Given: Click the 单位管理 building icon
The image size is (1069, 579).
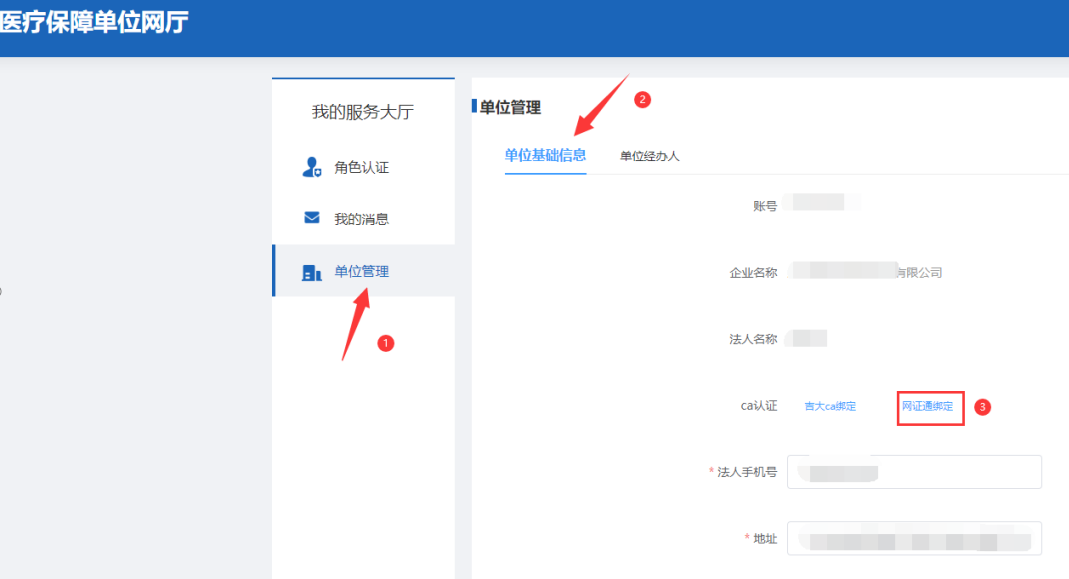Looking at the screenshot, I should coord(311,272).
